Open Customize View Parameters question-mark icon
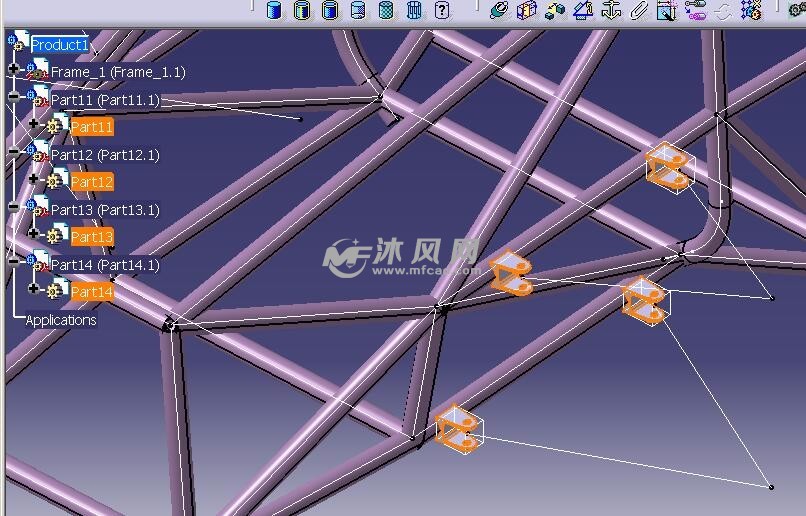Viewport: 806px width, 516px height. [x=442, y=10]
